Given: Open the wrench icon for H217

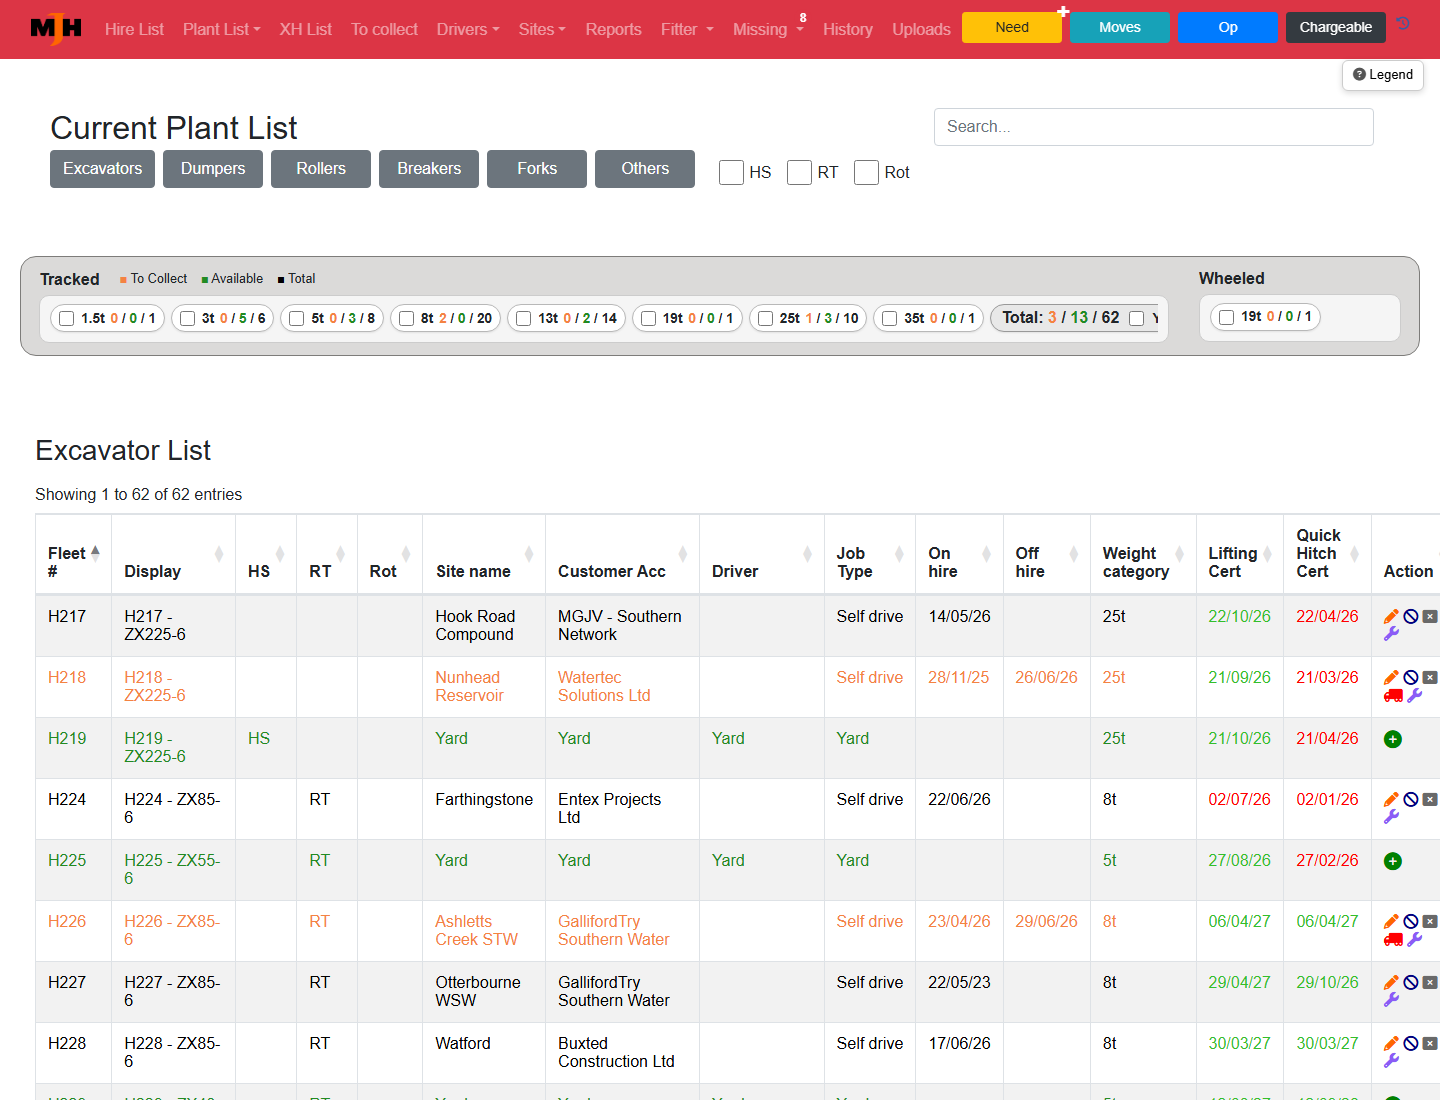Looking at the screenshot, I should click(1391, 634).
